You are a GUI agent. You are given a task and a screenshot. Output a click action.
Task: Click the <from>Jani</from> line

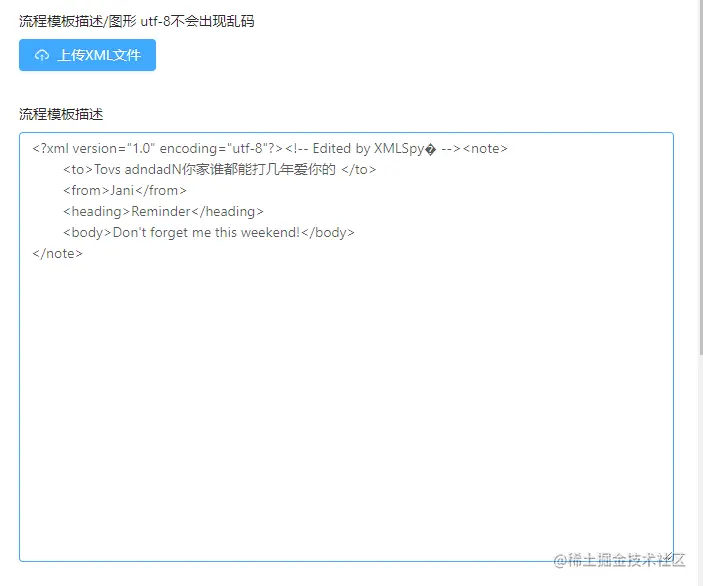(x=125, y=191)
